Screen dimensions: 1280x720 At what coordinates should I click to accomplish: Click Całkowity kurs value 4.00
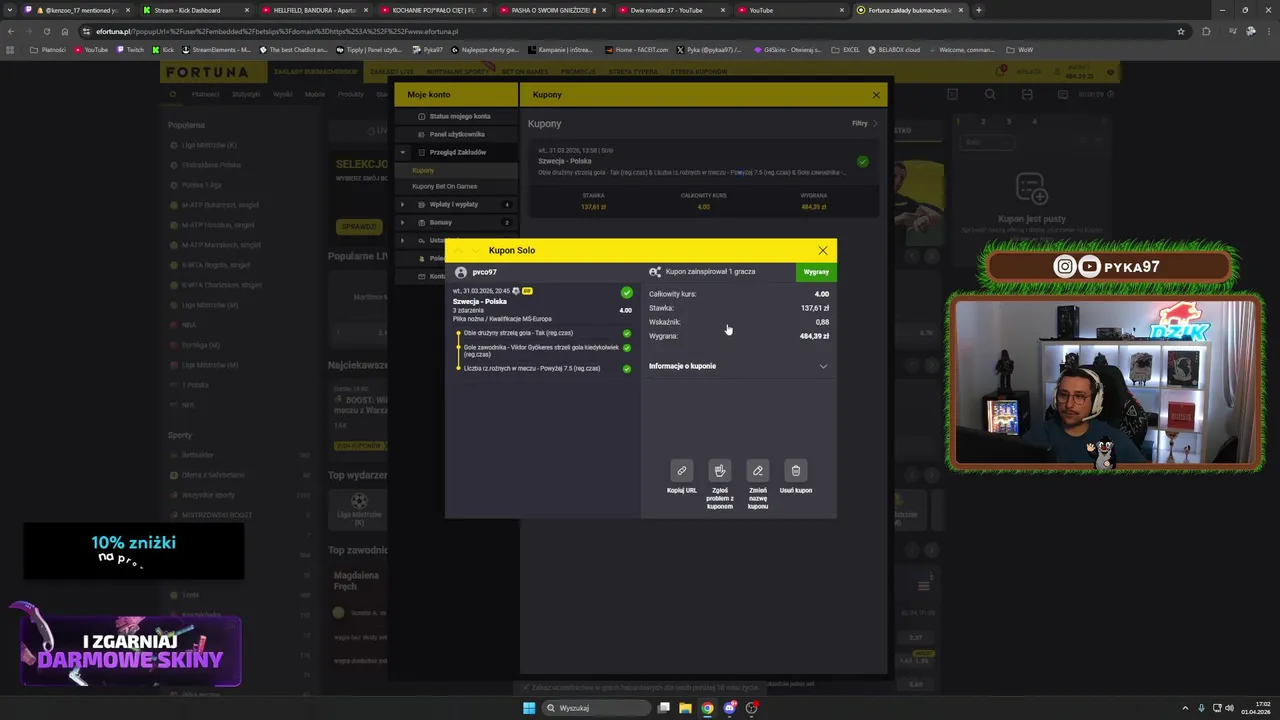(x=822, y=294)
